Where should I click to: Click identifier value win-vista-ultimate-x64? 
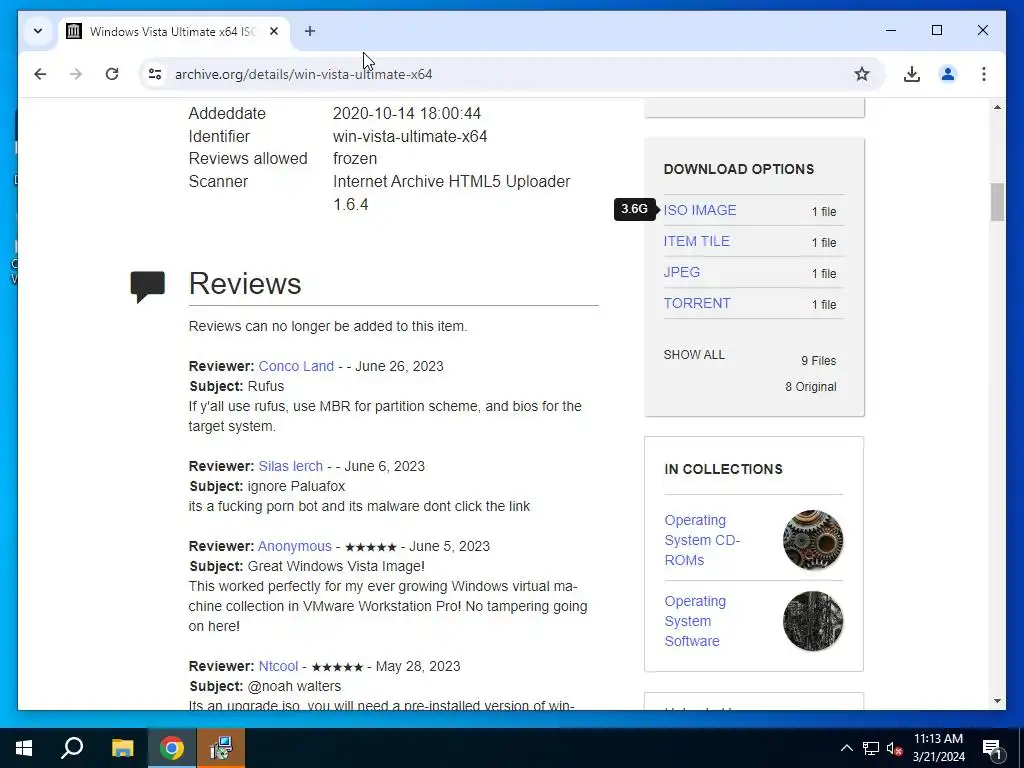(410, 136)
